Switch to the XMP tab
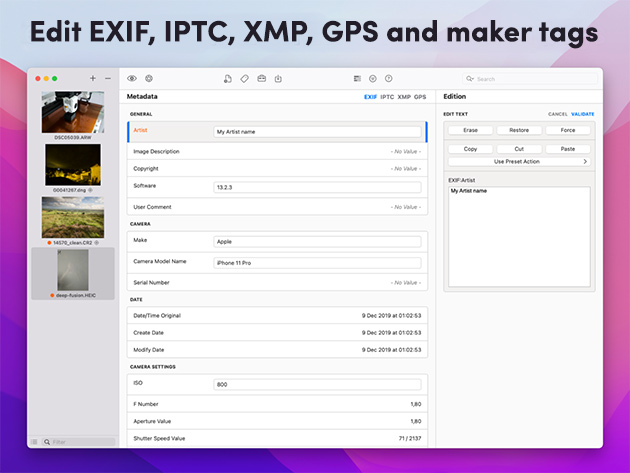The height and width of the screenshot is (473, 630). tap(404, 97)
